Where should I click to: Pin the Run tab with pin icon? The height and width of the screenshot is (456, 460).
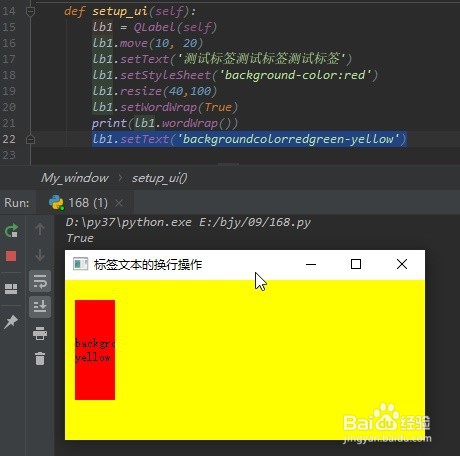tap(11, 321)
